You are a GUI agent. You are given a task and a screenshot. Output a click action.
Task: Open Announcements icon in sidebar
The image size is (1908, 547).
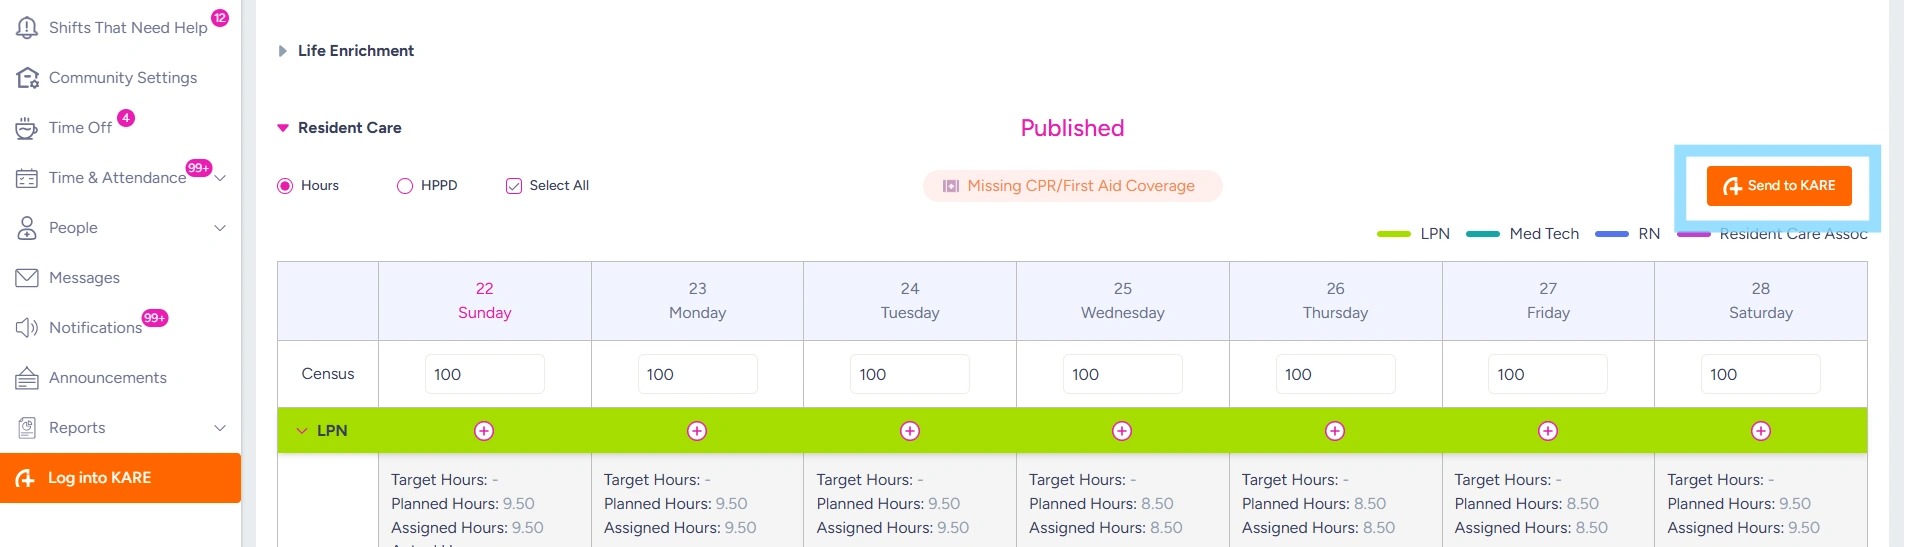tap(27, 378)
